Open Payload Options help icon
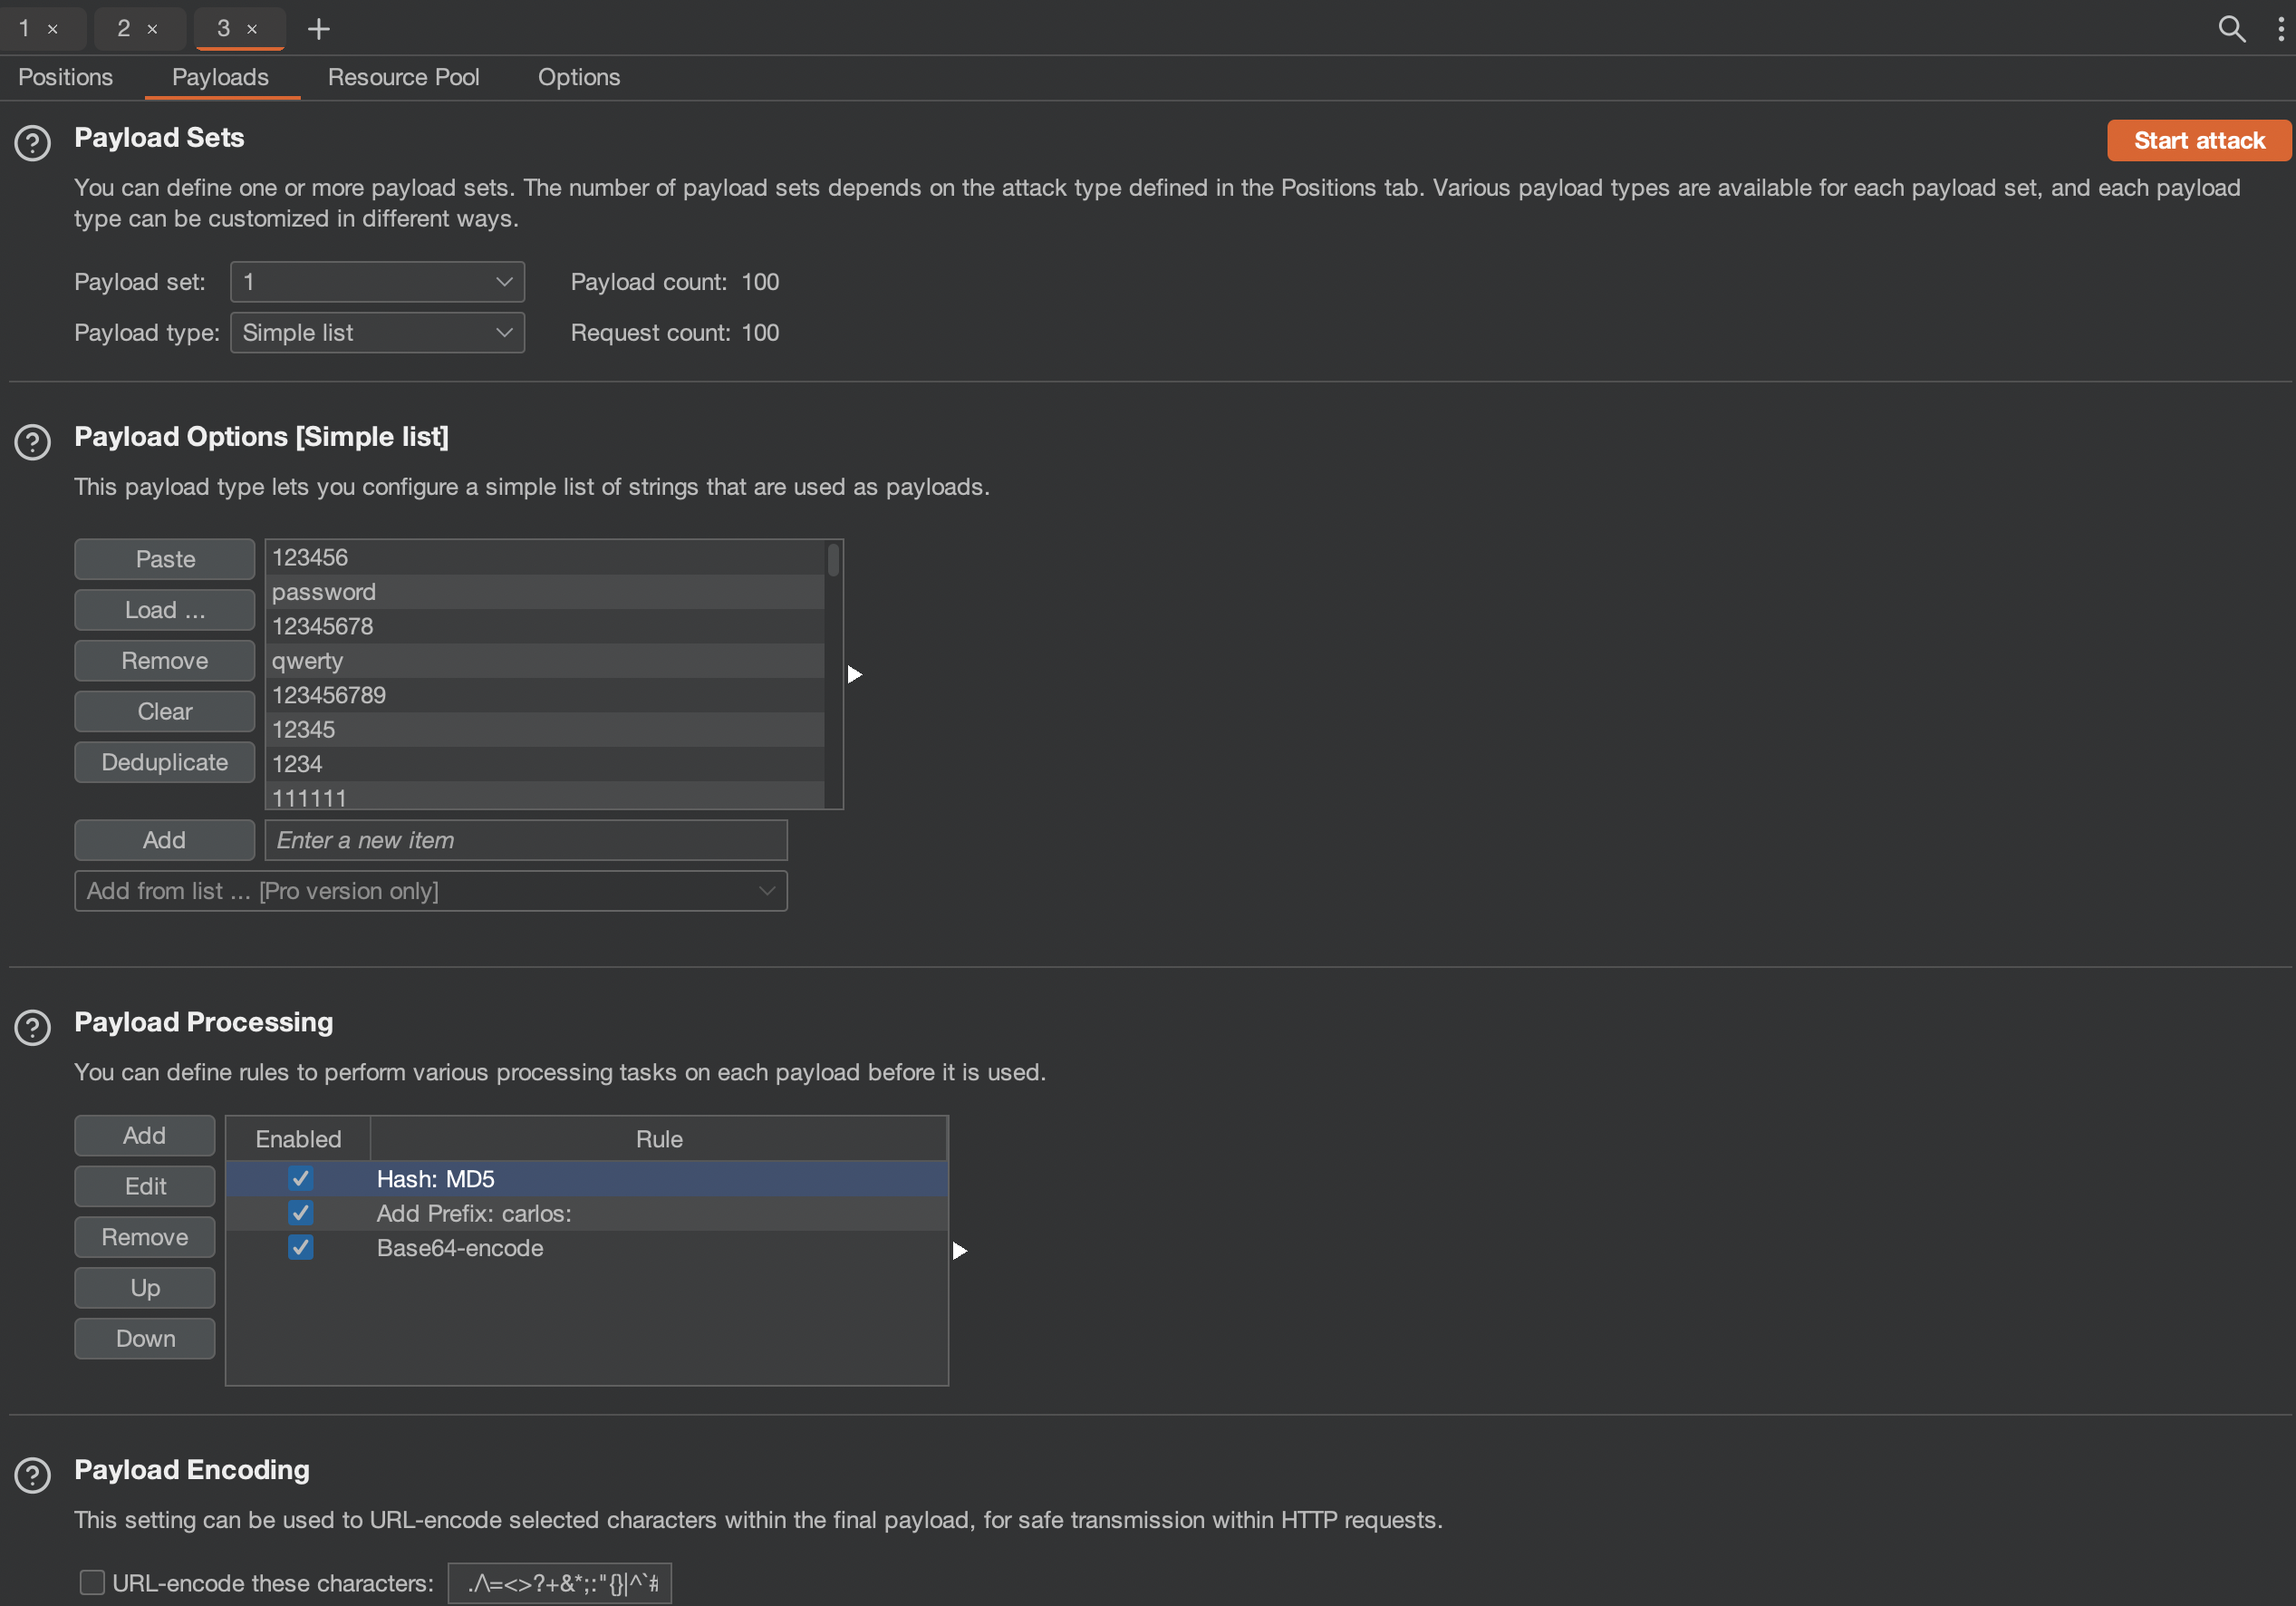Image resolution: width=2296 pixels, height=1606 pixels. click(33, 442)
